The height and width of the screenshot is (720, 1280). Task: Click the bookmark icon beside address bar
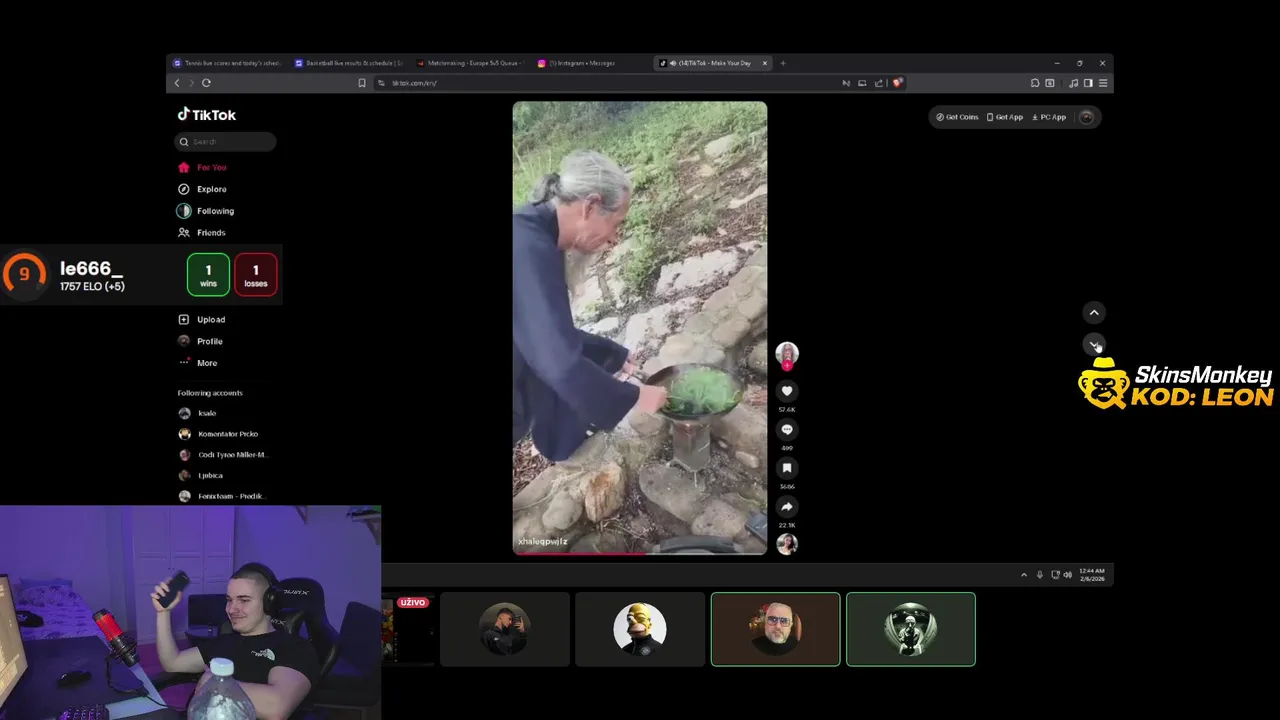point(362,83)
